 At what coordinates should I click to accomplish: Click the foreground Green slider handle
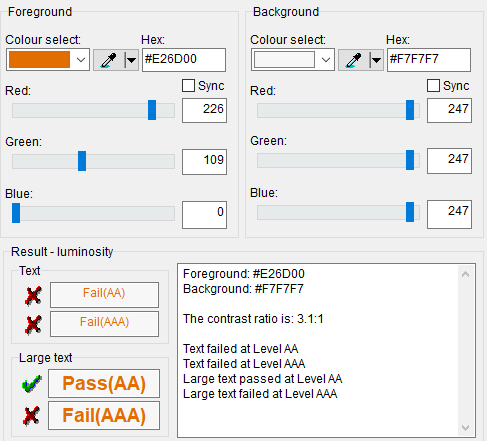pos(82,161)
